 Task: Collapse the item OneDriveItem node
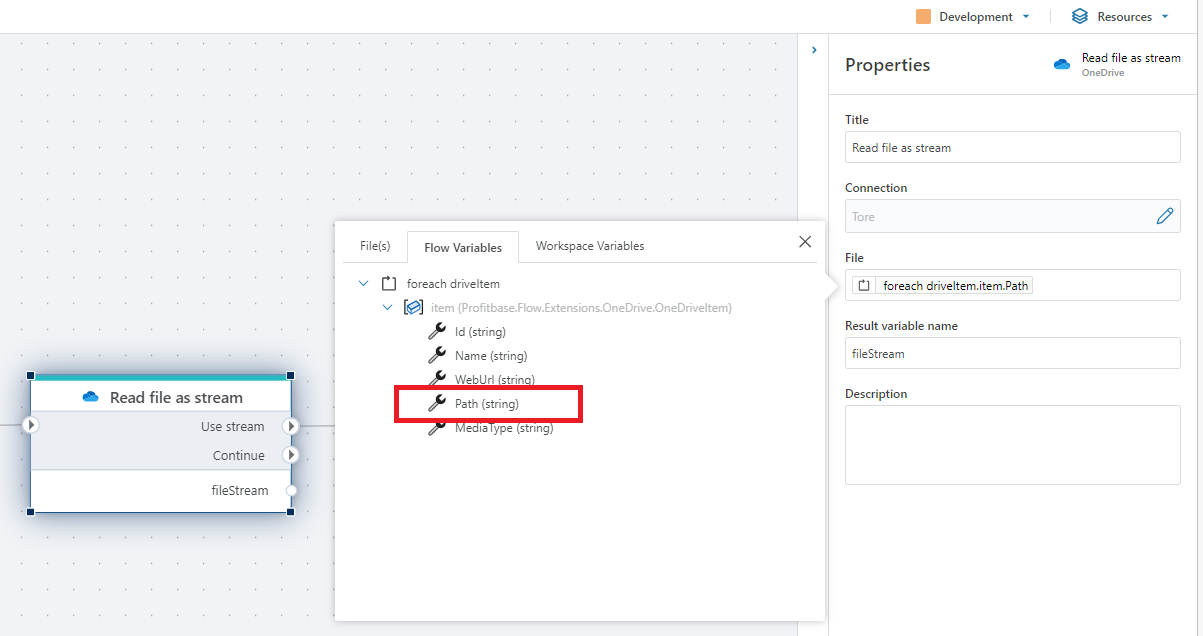point(388,308)
